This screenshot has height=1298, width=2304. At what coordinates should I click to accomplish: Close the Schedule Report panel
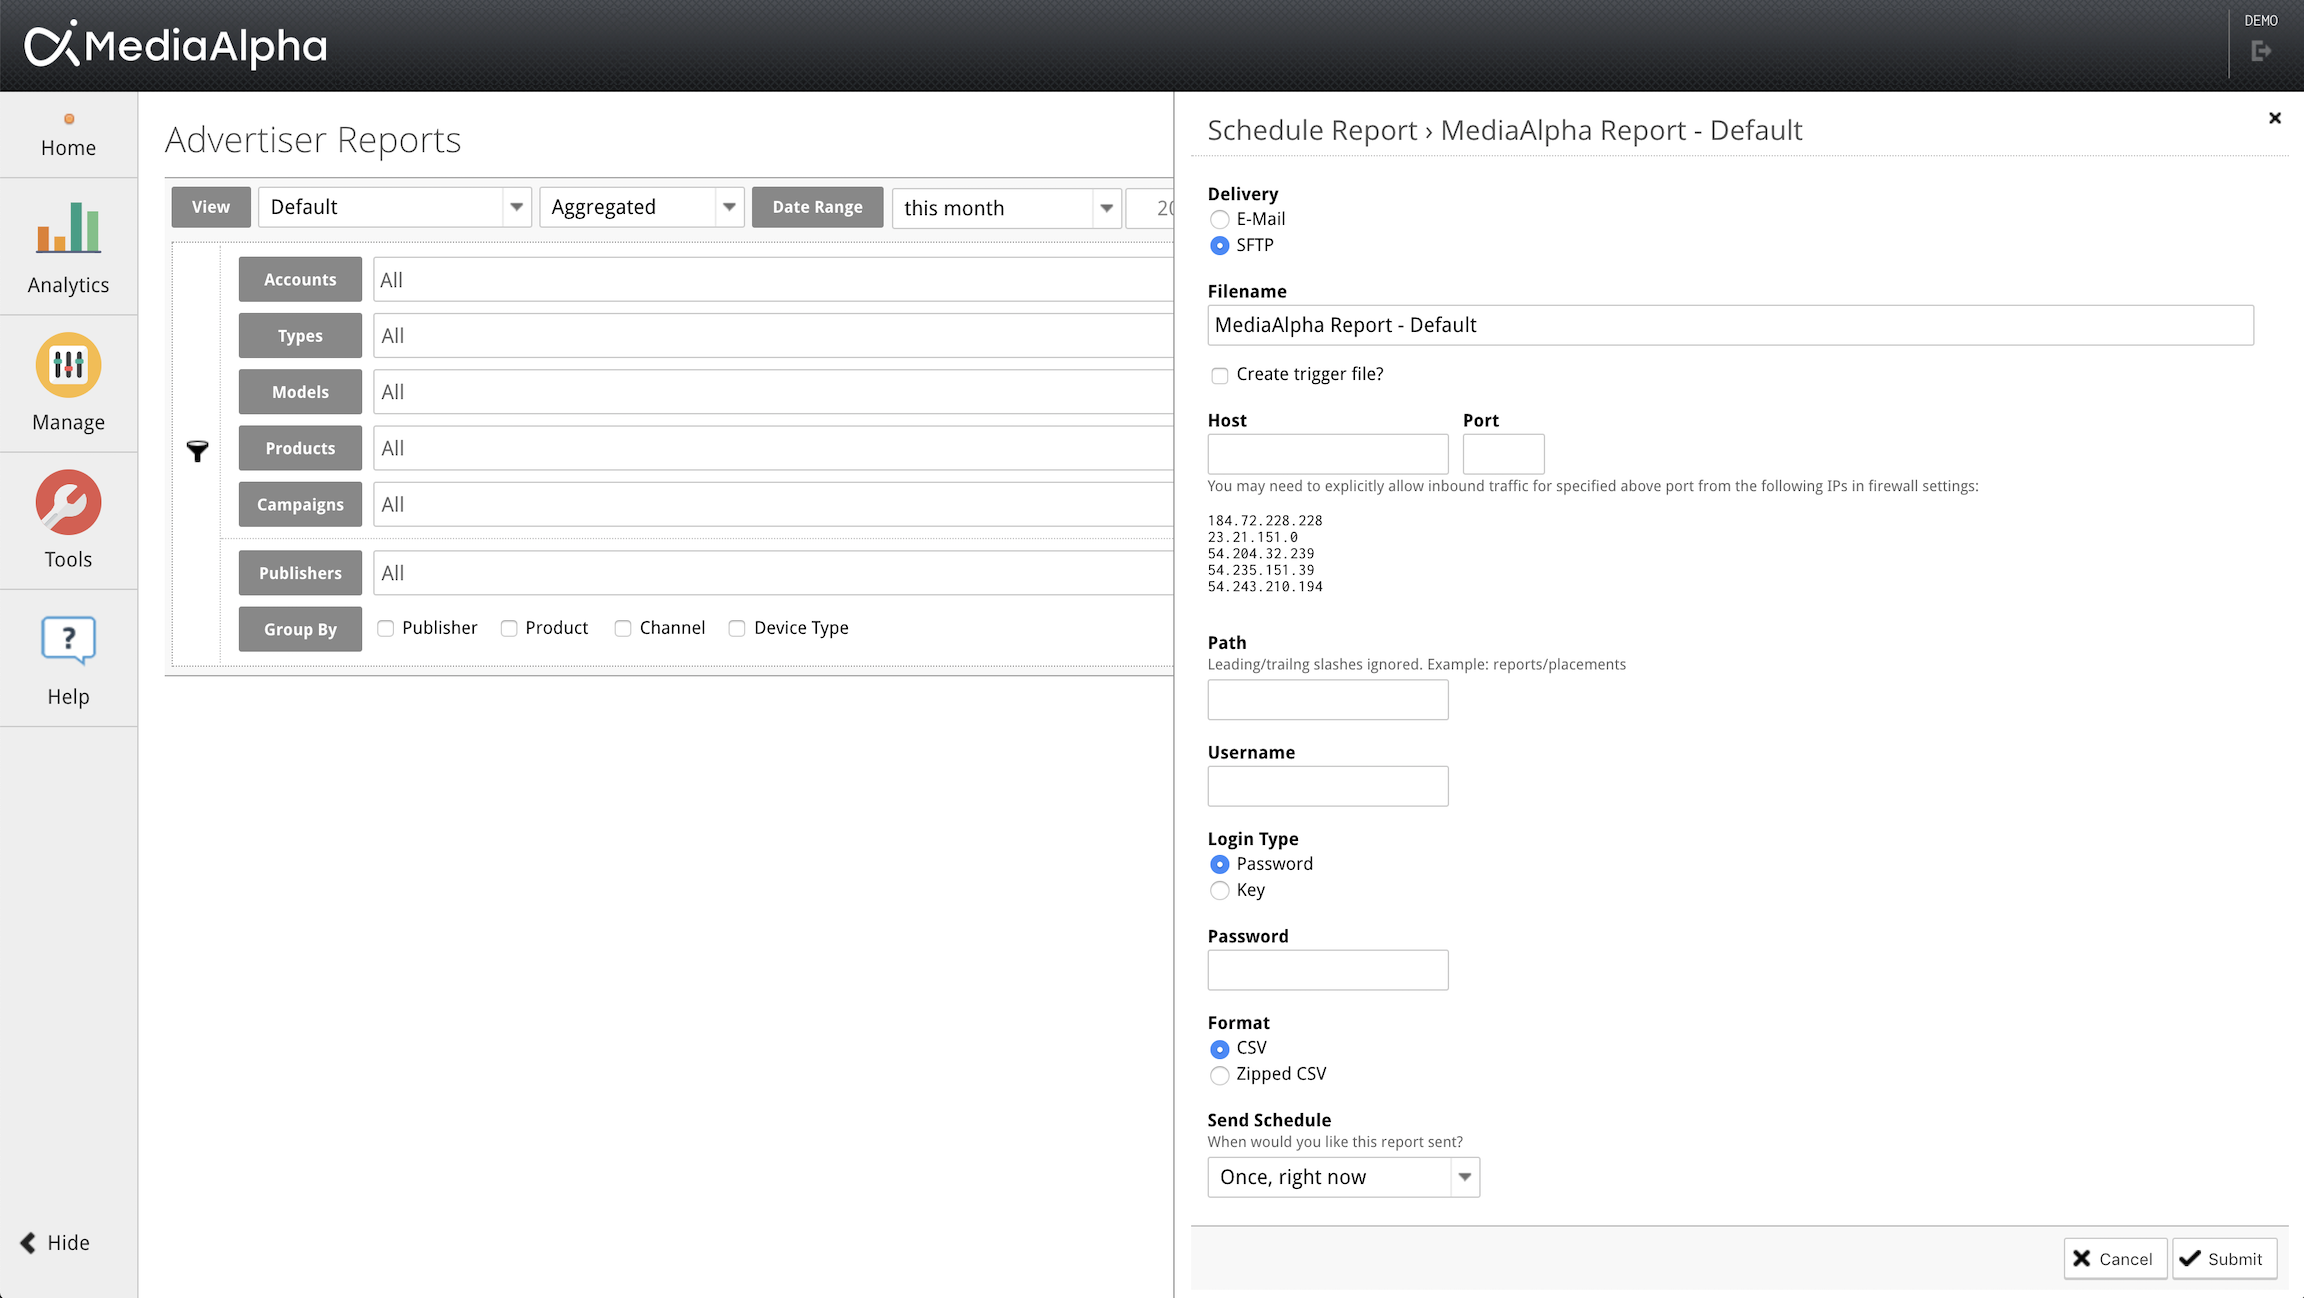pyautogui.click(x=2275, y=118)
